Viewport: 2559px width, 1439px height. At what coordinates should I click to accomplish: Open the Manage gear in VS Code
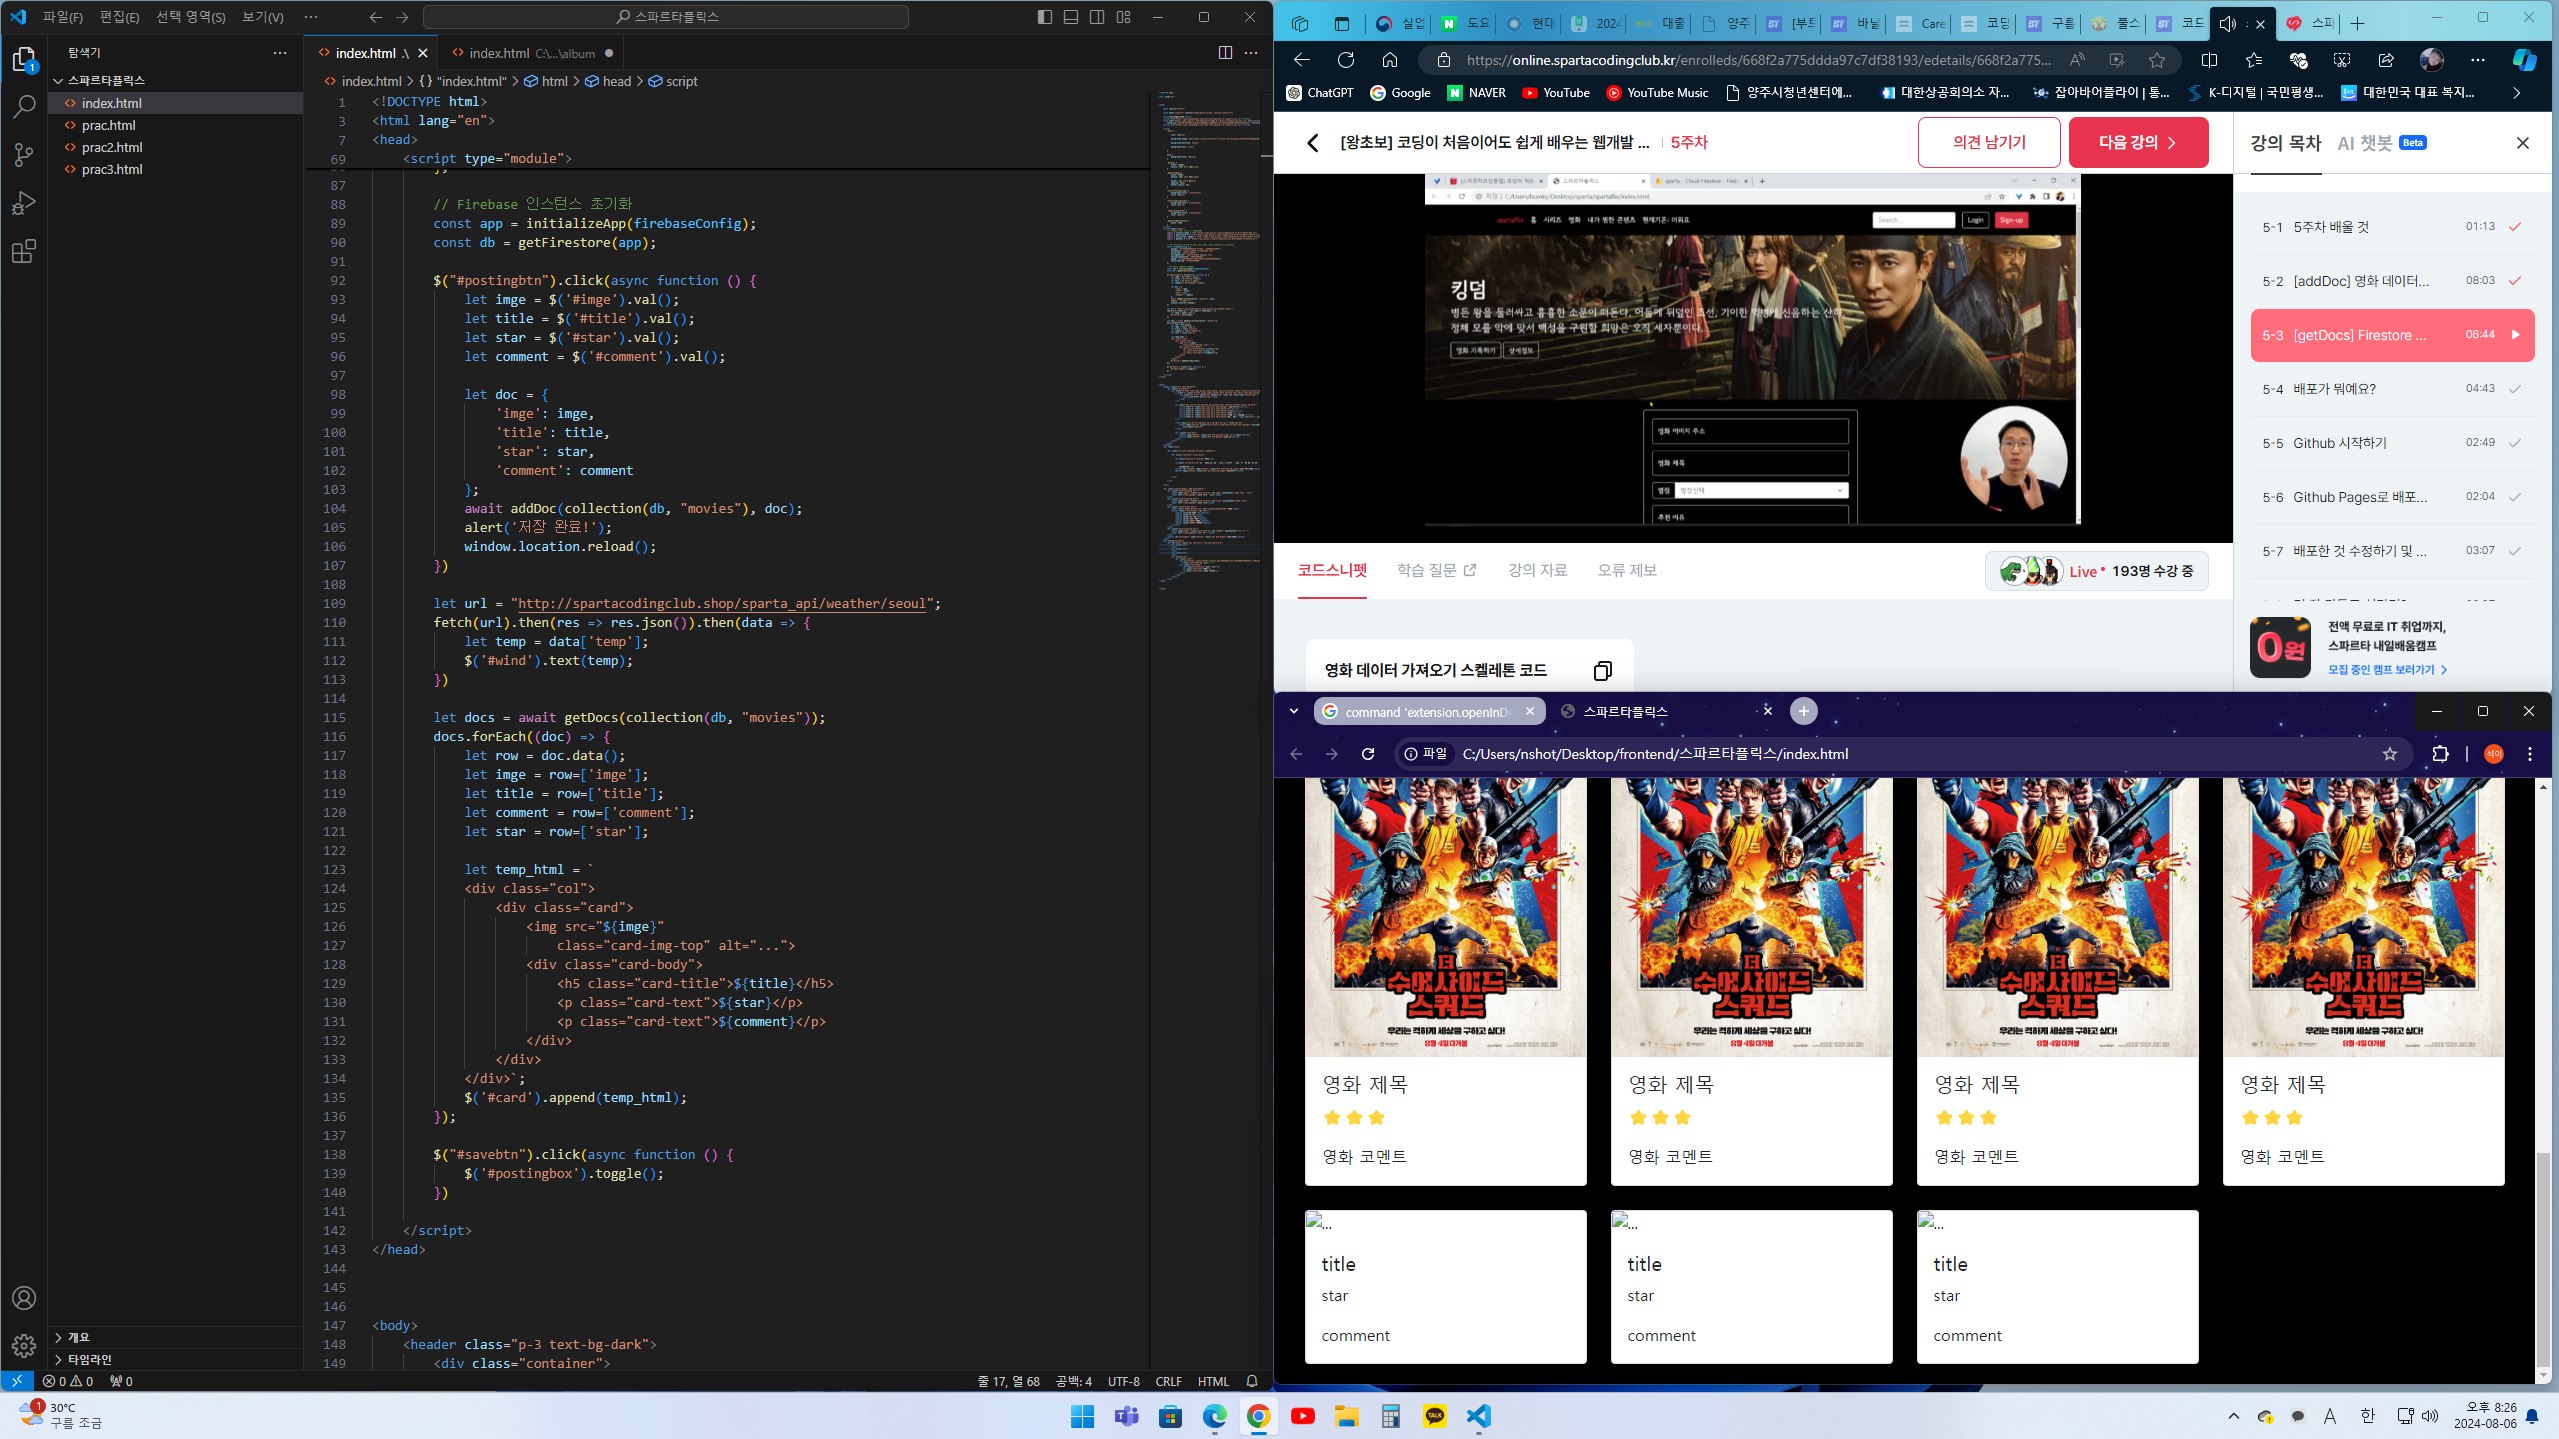point(24,1346)
